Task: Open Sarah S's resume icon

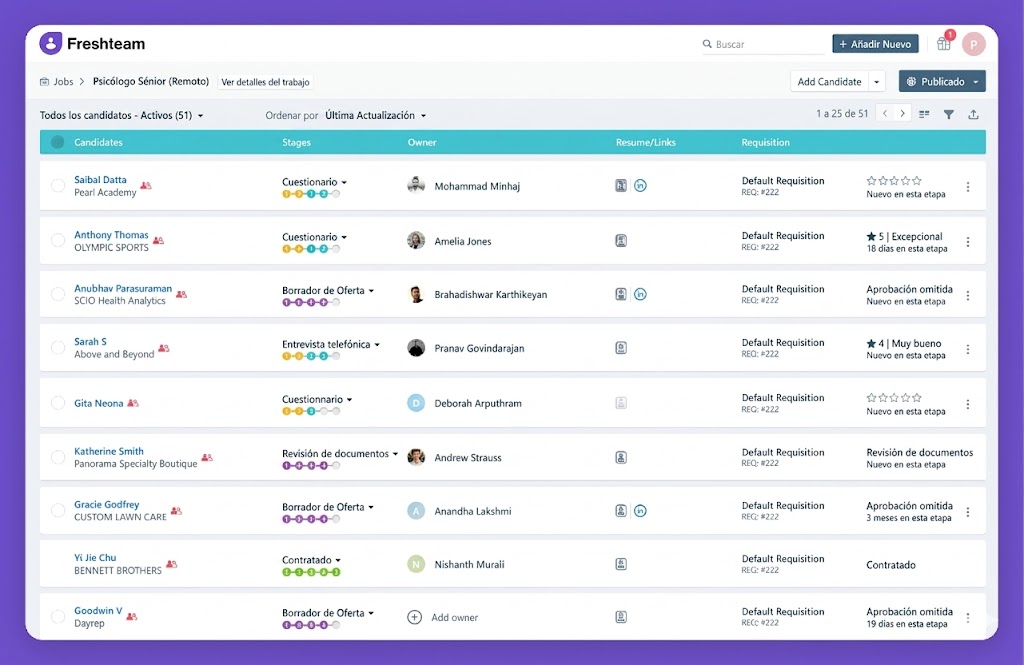Action: (x=621, y=348)
